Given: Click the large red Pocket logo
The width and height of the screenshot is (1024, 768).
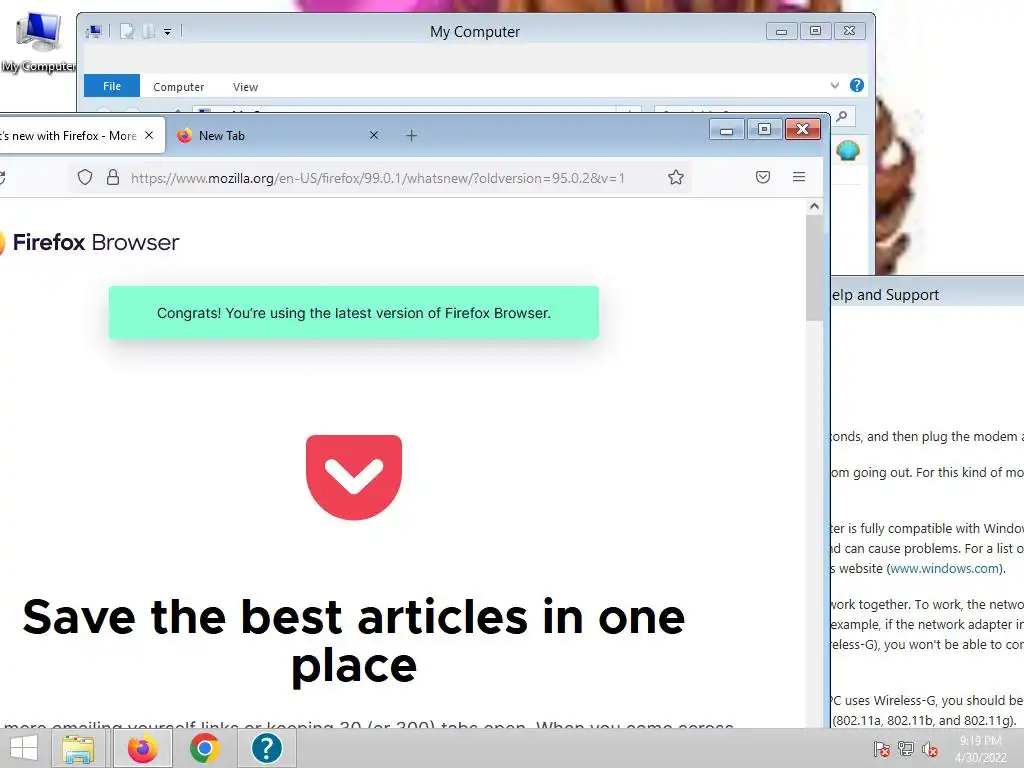Looking at the screenshot, I should tap(354, 477).
